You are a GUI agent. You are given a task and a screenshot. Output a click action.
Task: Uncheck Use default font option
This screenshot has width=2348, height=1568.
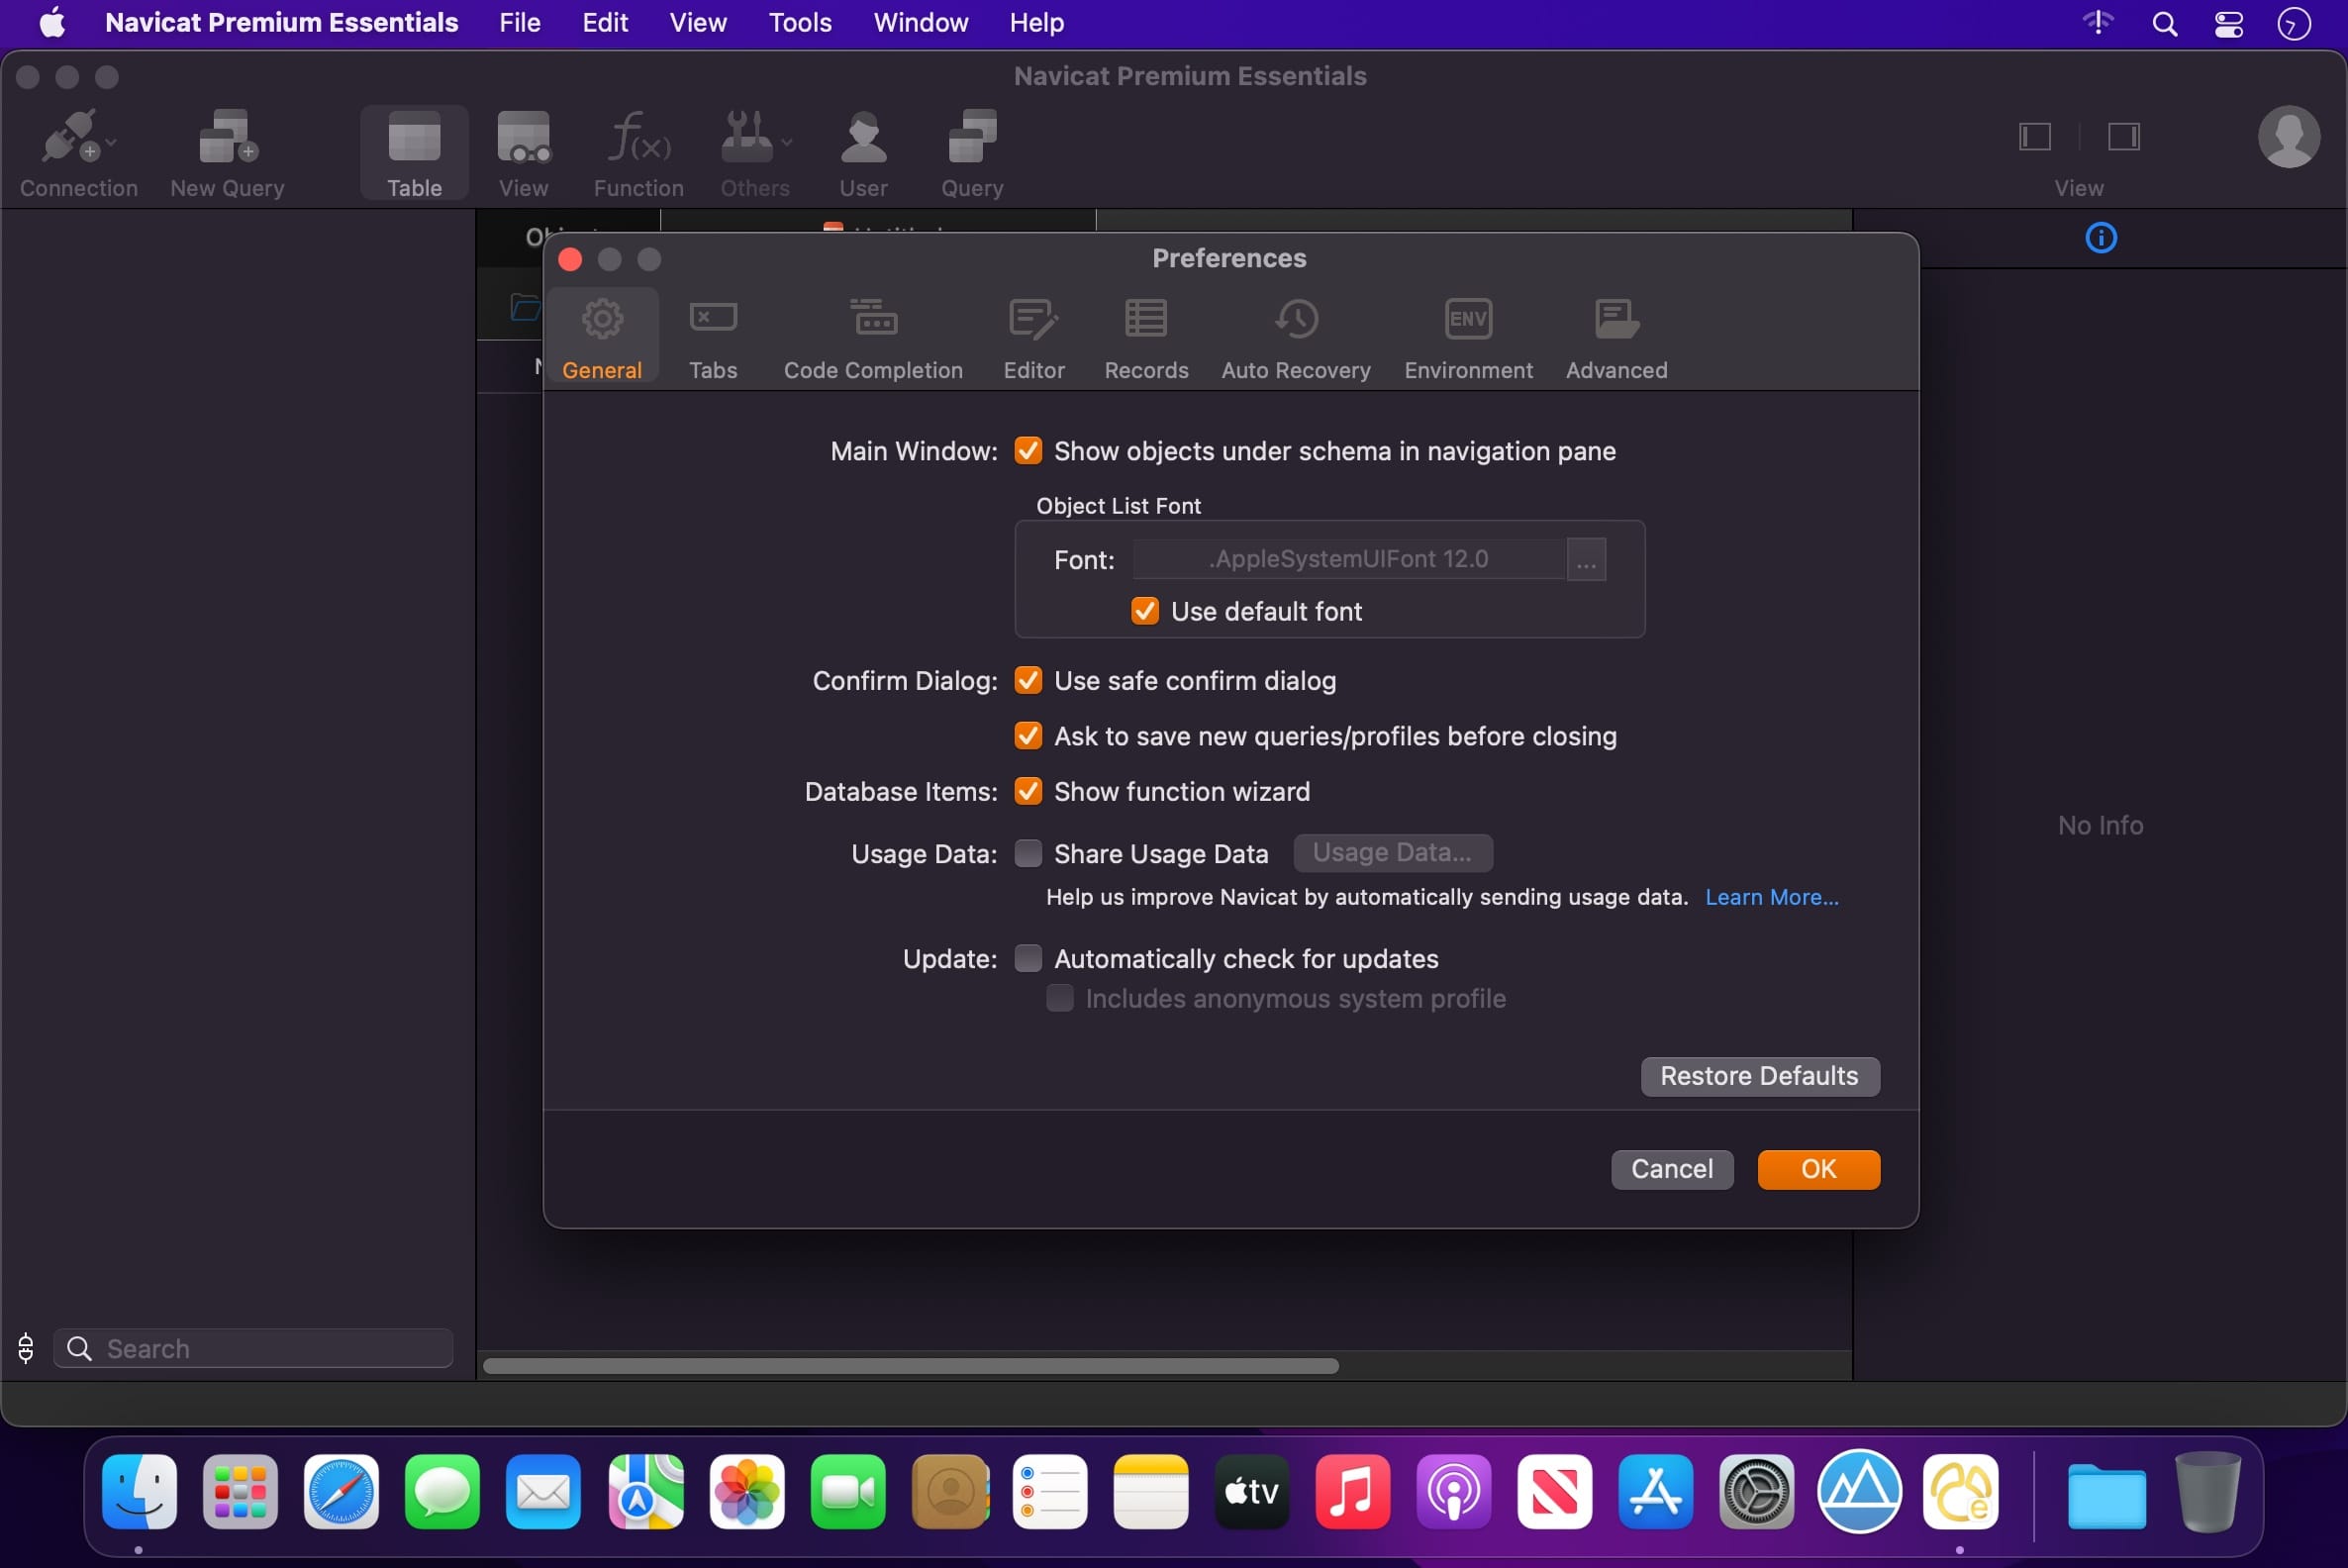point(1145,611)
